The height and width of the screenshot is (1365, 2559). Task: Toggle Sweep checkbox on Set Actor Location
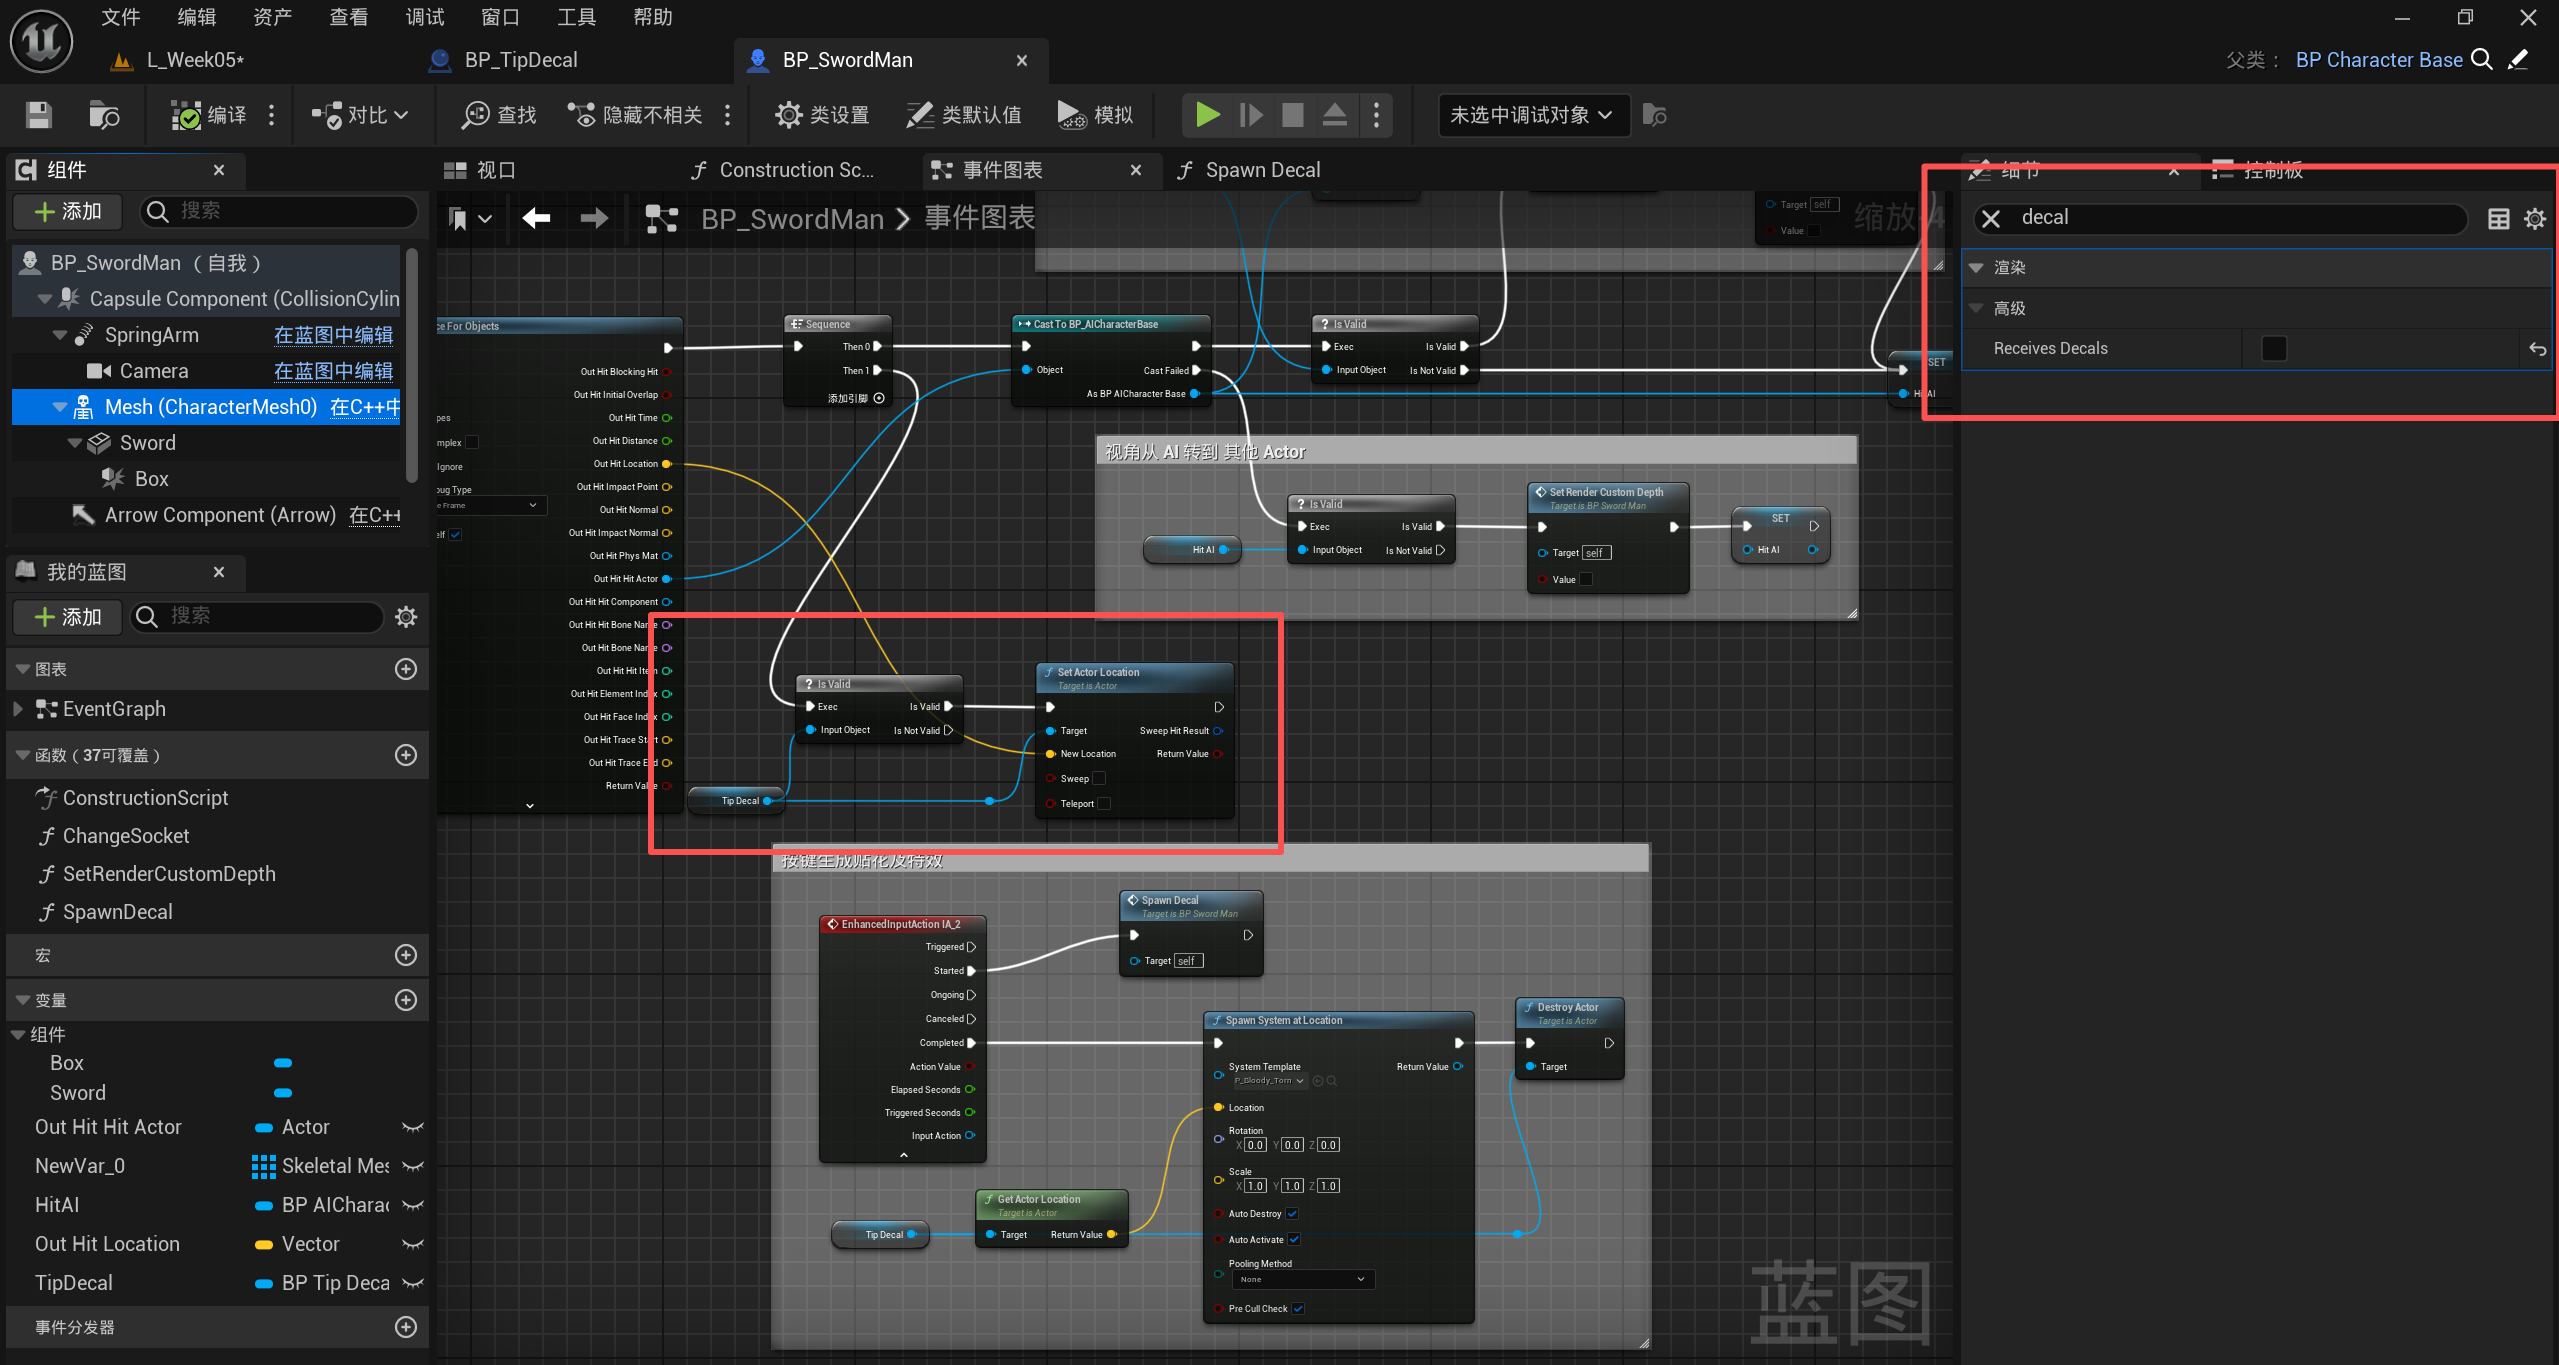(x=1099, y=778)
